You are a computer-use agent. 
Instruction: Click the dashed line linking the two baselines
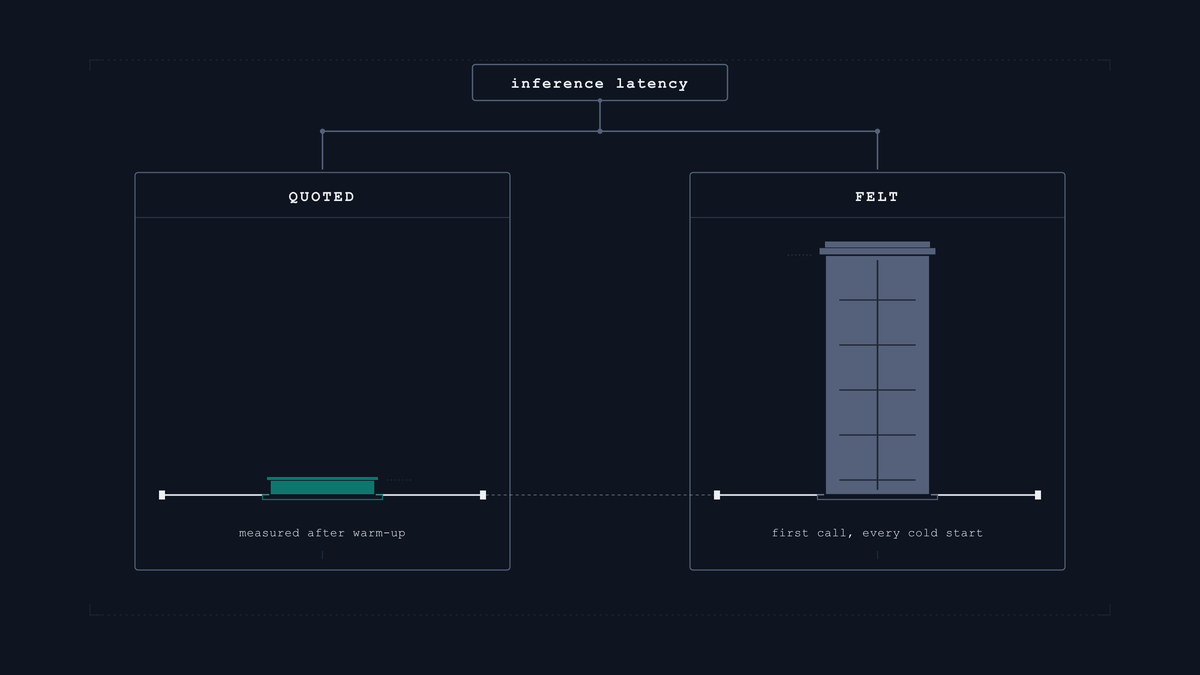tap(600, 495)
